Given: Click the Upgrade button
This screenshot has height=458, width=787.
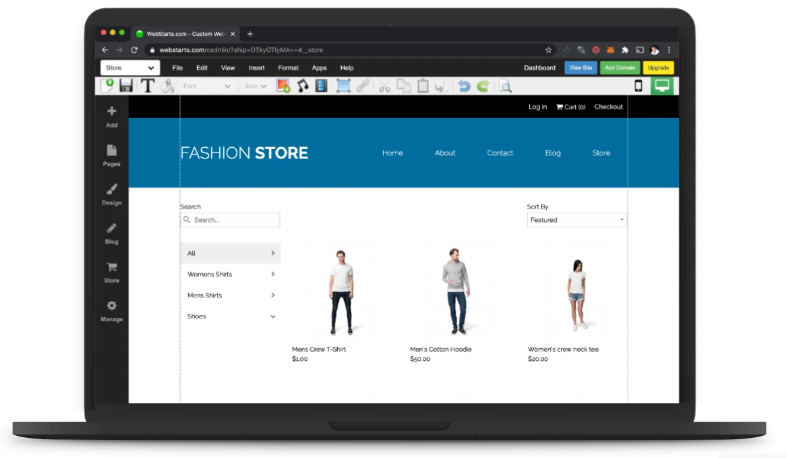Looking at the screenshot, I should [658, 68].
